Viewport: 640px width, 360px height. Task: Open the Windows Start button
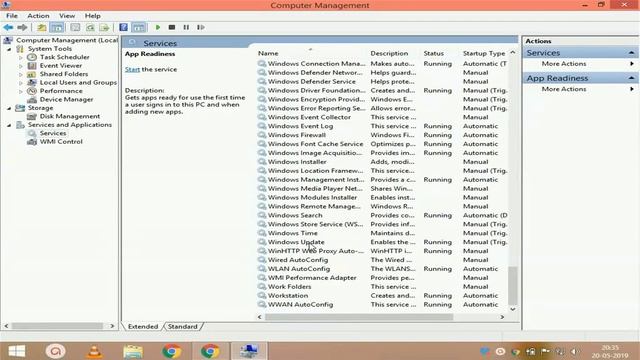17,351
